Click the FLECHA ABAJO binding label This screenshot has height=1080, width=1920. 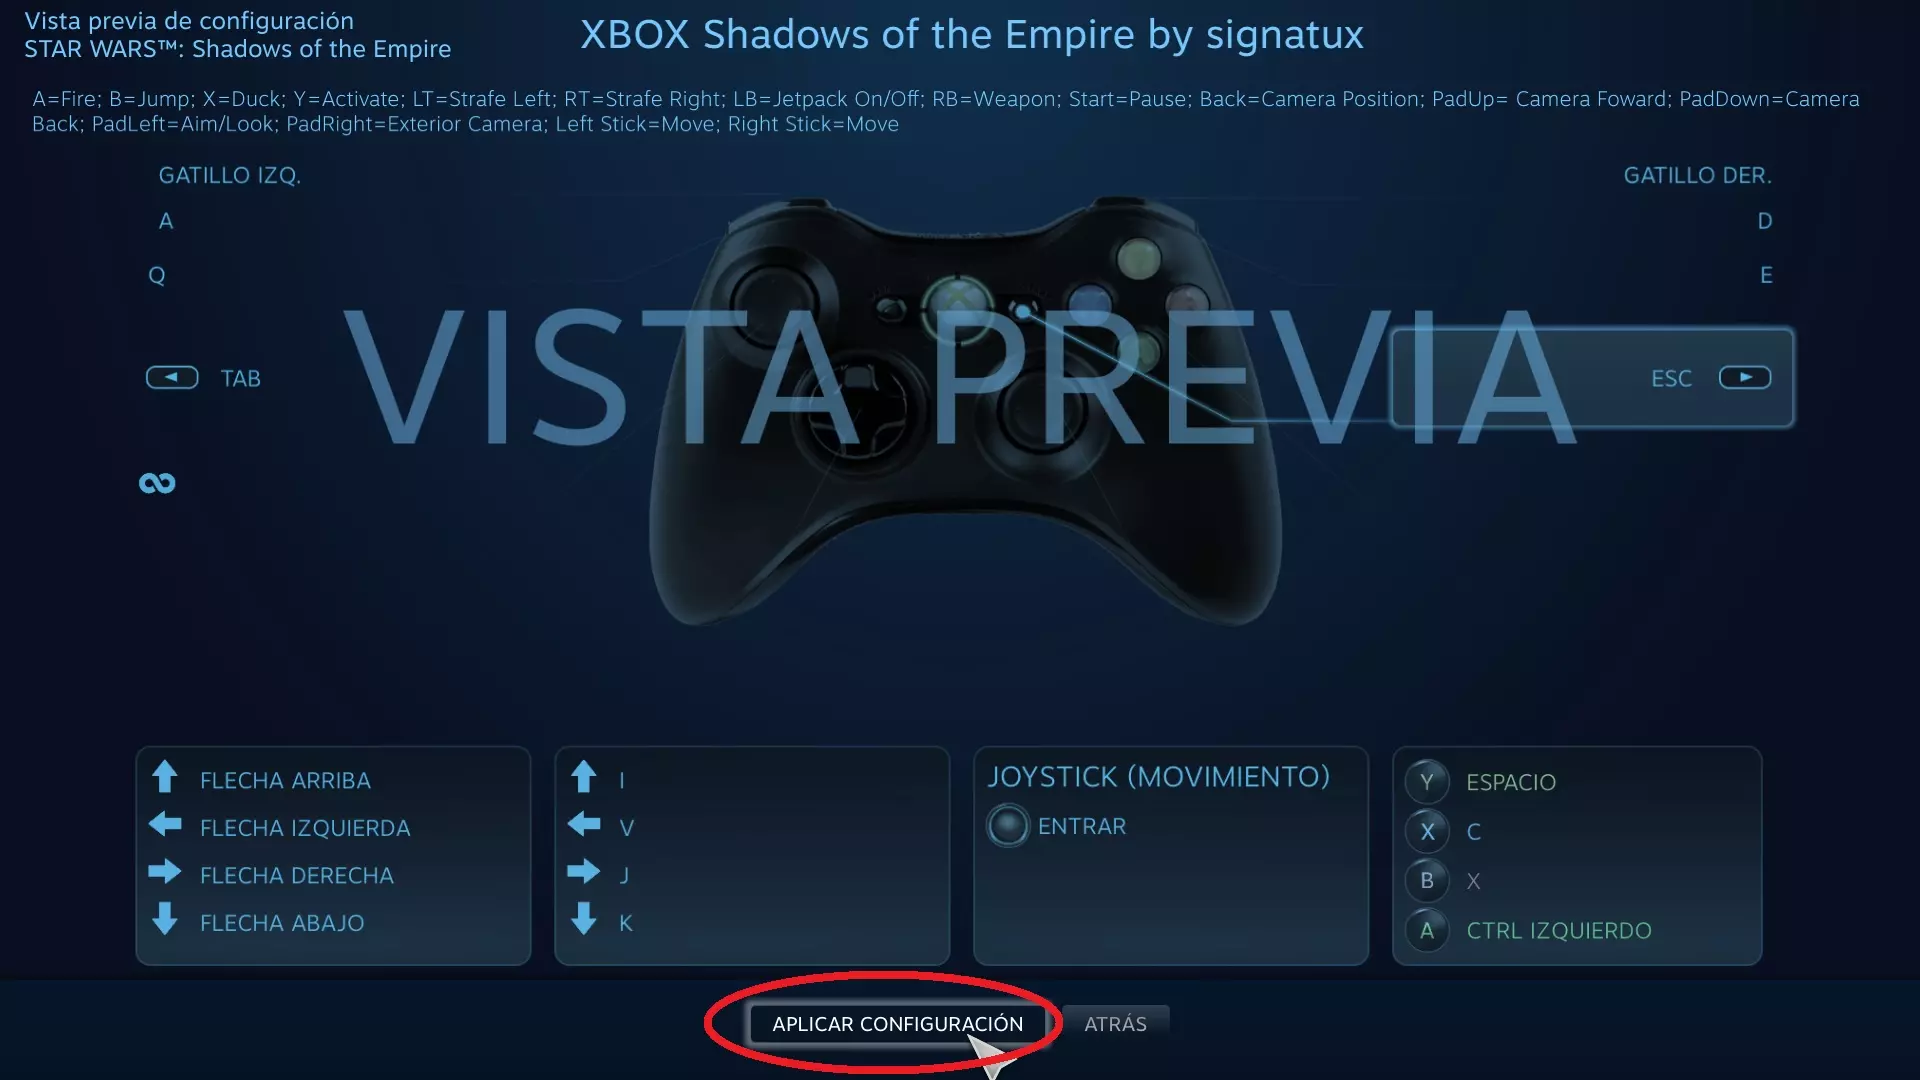[x=282, y=923]
